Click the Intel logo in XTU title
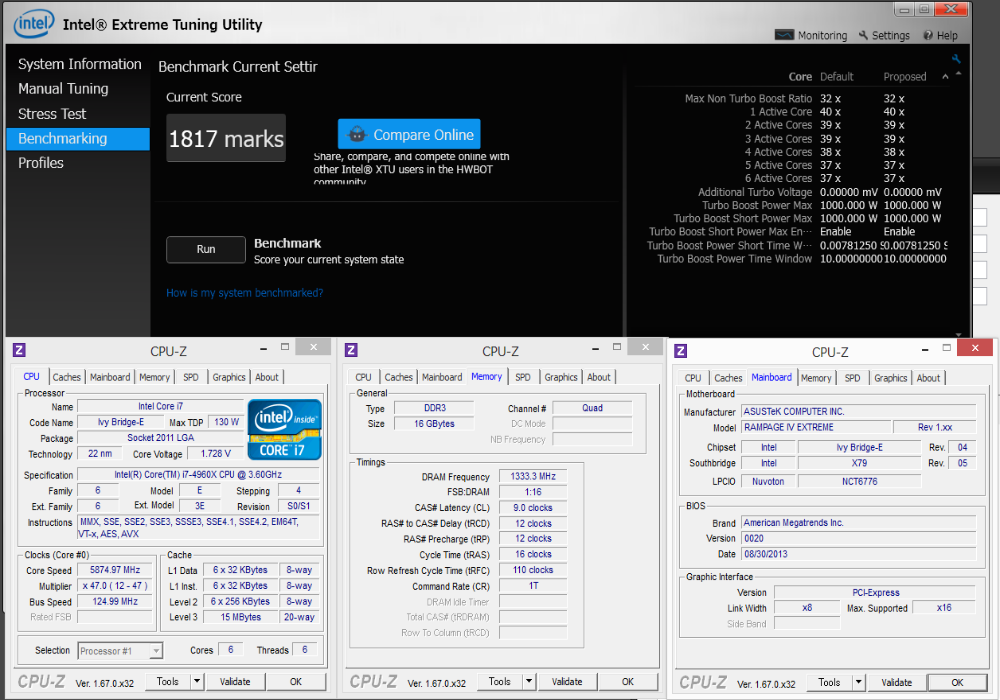This screenshot has width=1000, height=700. (33, 24)
